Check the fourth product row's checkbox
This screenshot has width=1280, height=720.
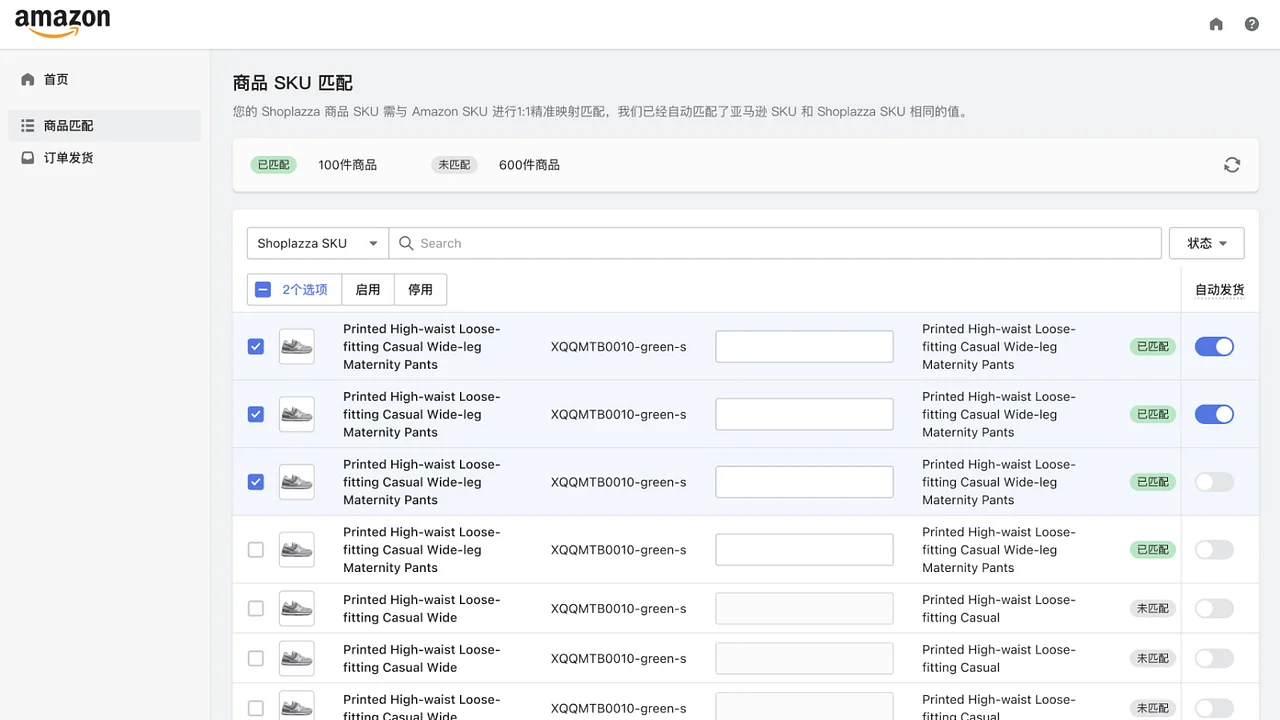click(256, 550)
